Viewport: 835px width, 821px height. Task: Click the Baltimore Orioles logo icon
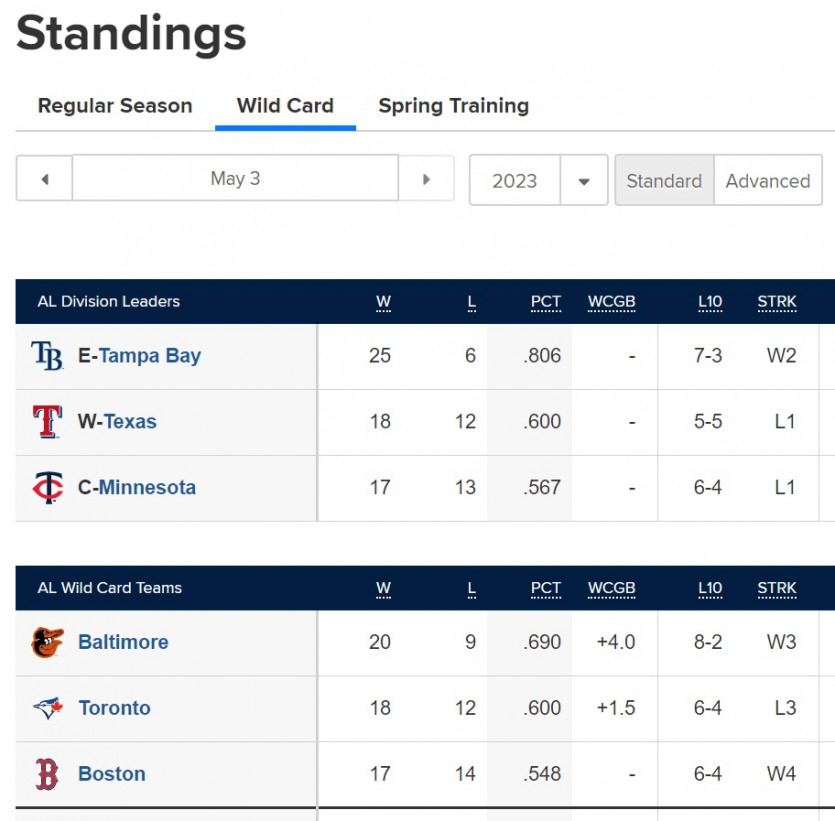pos(47,642)
